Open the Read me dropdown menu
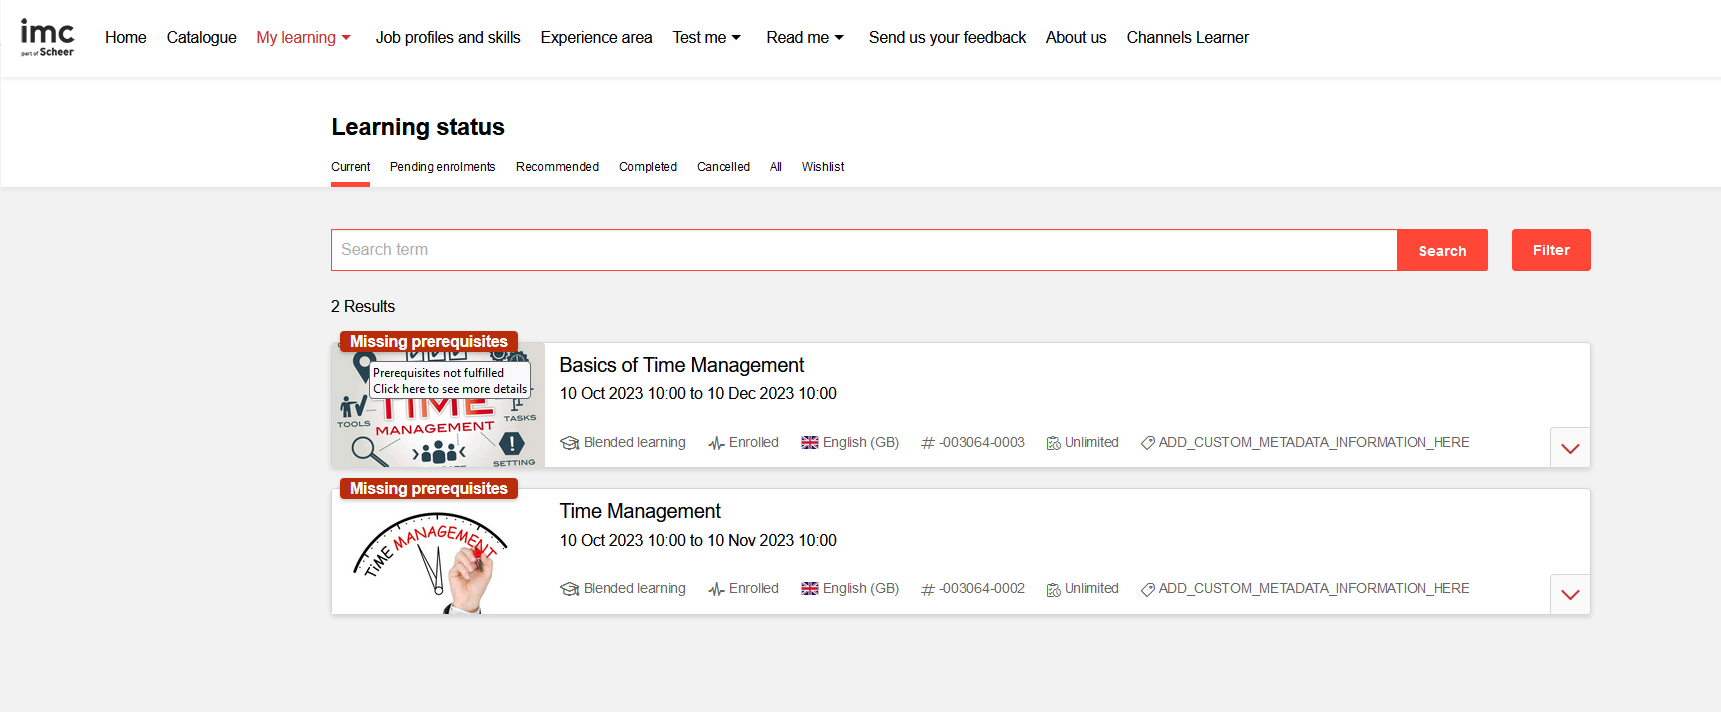The height and width of the screenshot is (712, 1721). tap(805, 38)
